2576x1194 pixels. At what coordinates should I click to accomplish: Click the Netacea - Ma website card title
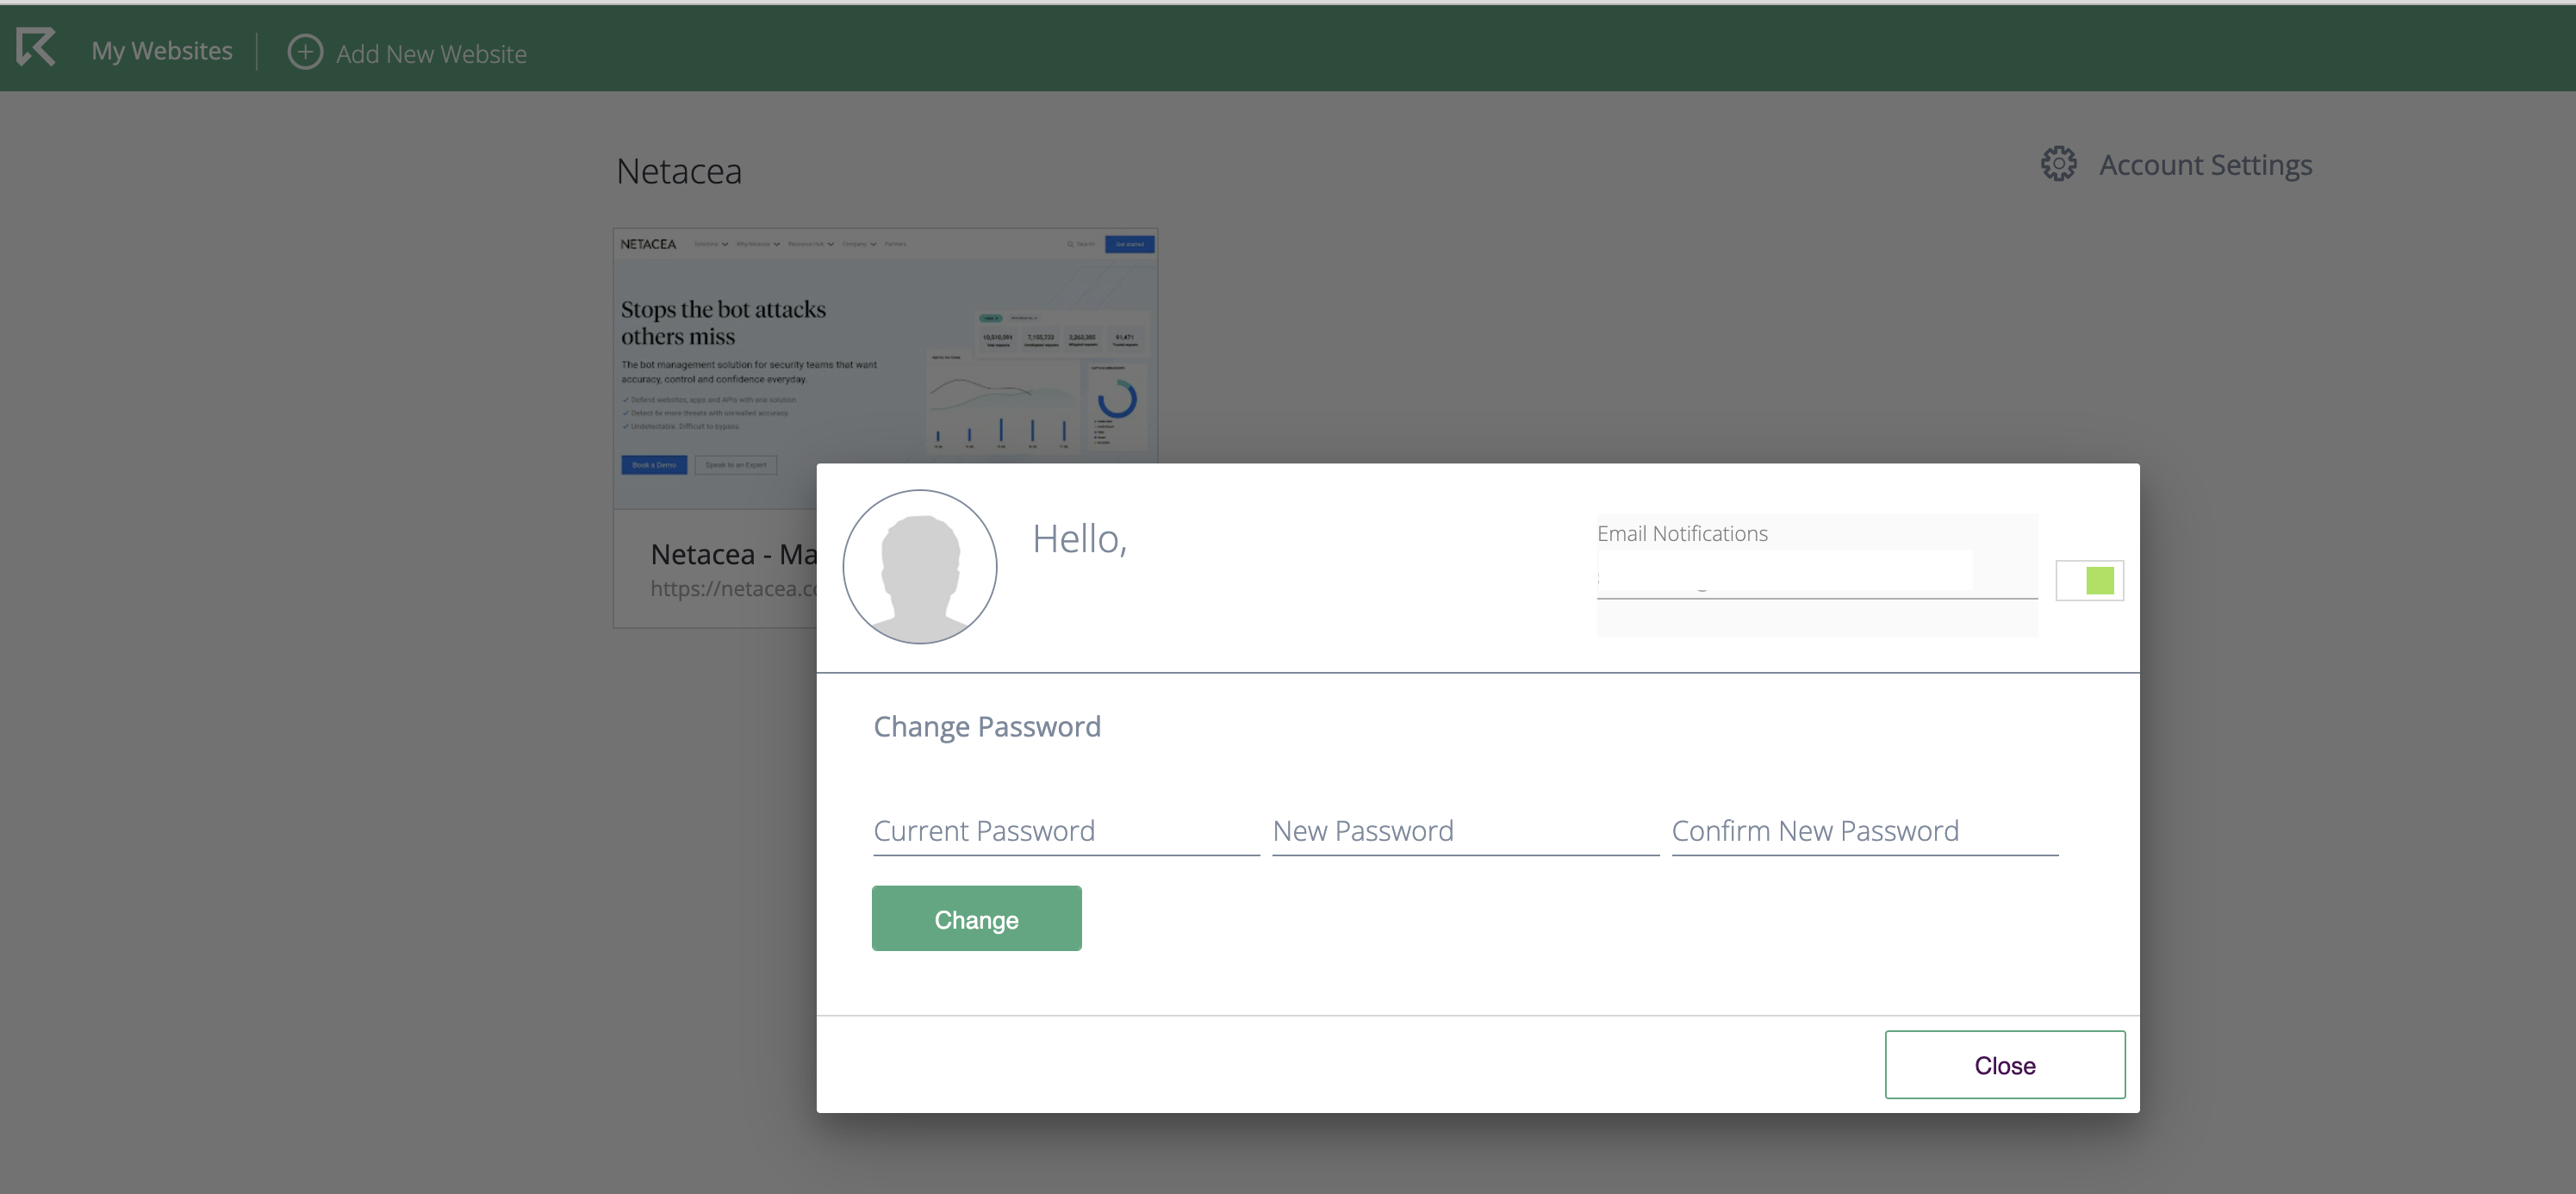click(x=733, y=554)
